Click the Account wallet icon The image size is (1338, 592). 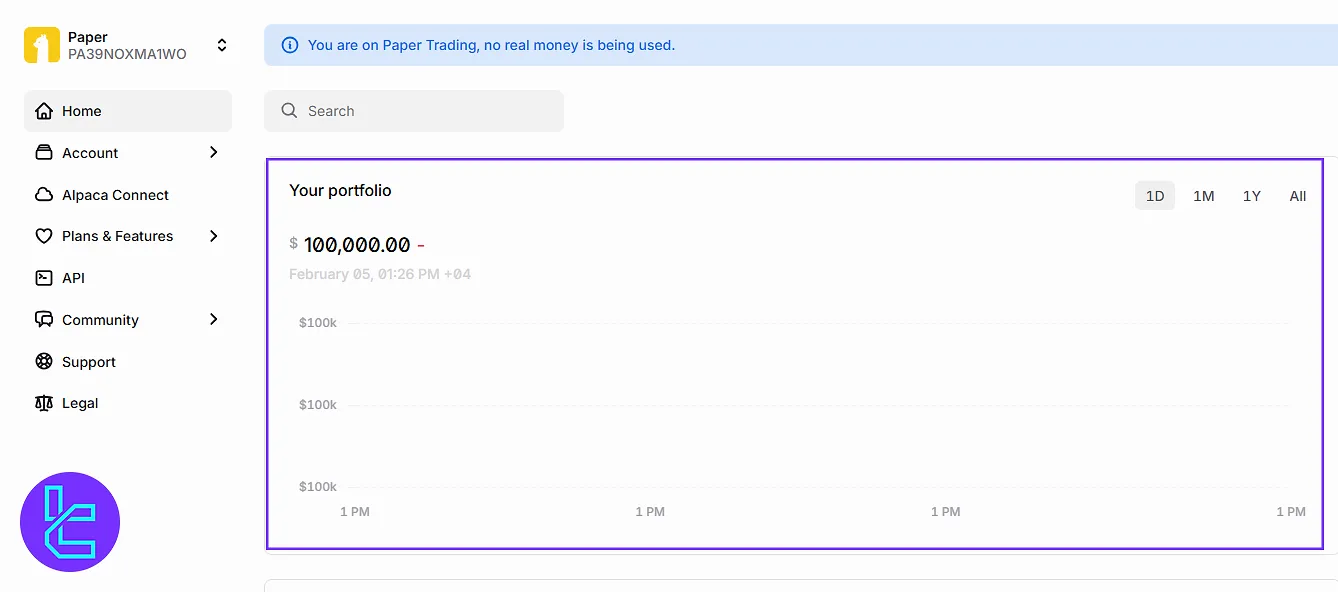point(43,153)
